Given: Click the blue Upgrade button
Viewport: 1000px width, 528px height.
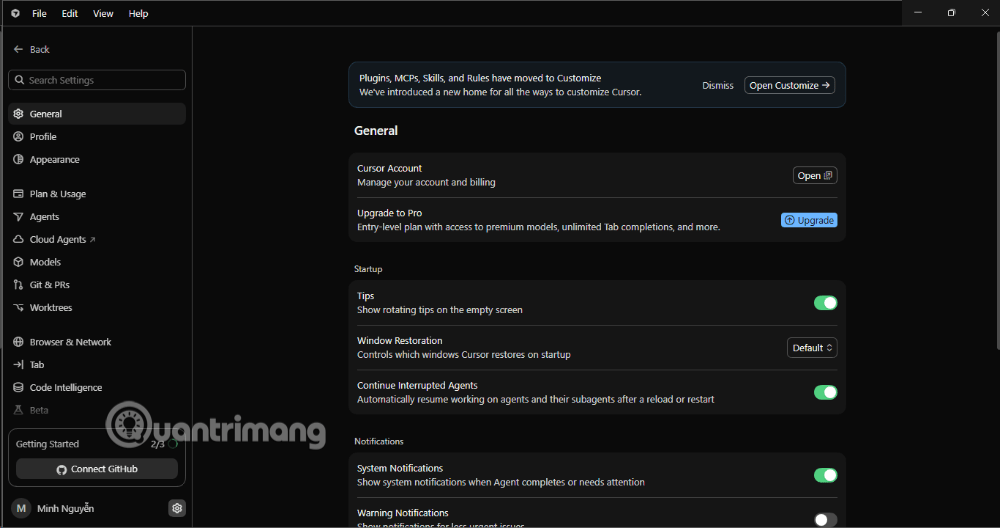Looking at the screenshot, I should click(x=809, y=220).
